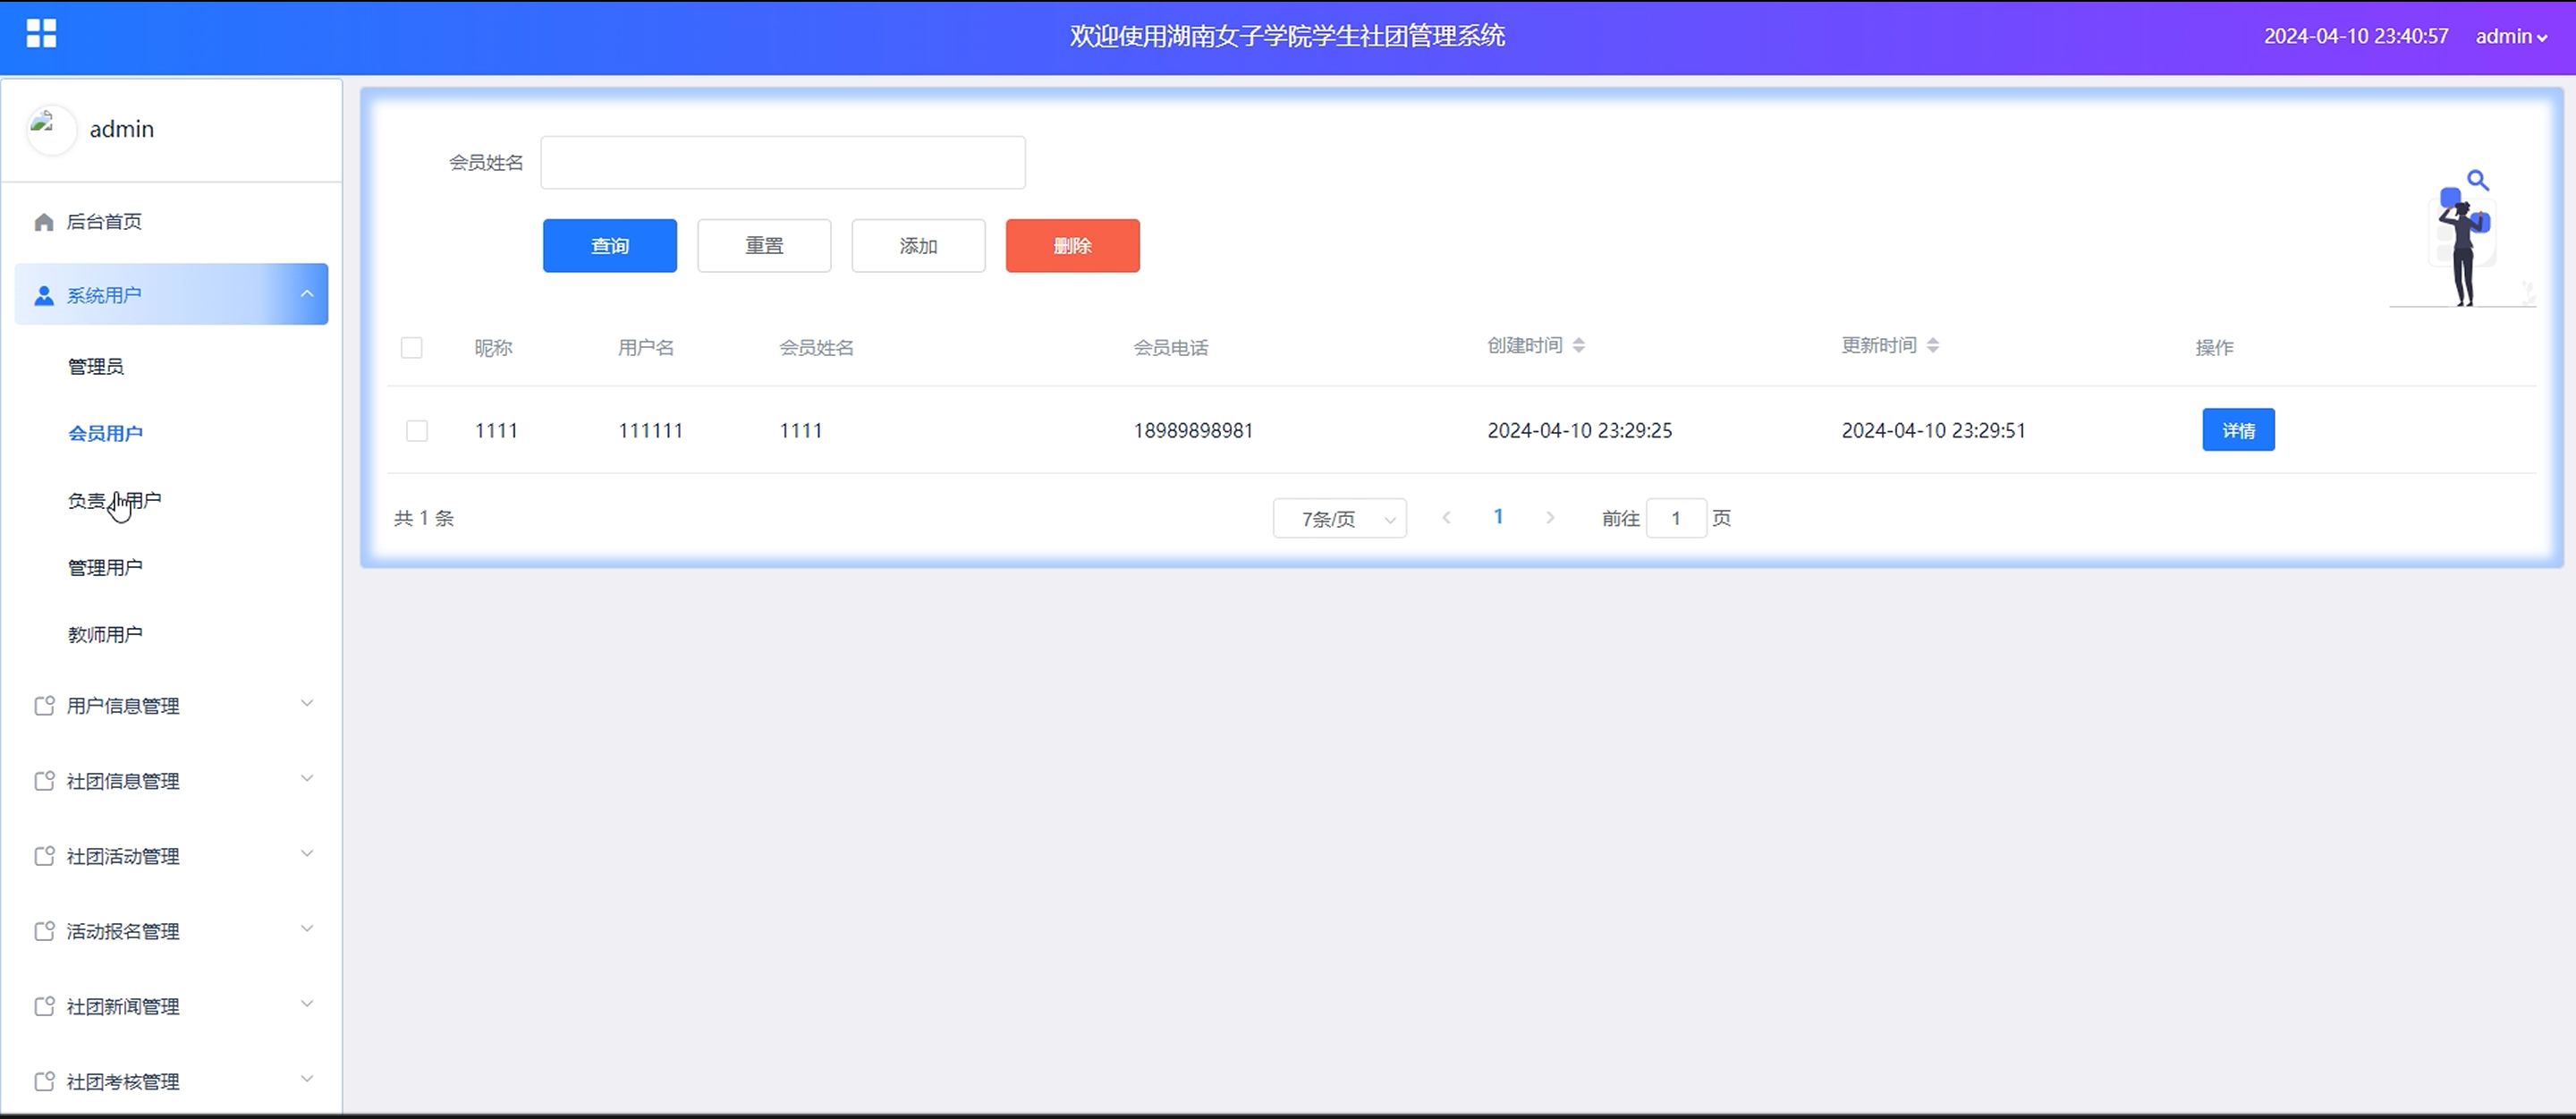
Task: Open the 教师用户 submenu item
Action: pyautogui.click(x=105, y=635)
